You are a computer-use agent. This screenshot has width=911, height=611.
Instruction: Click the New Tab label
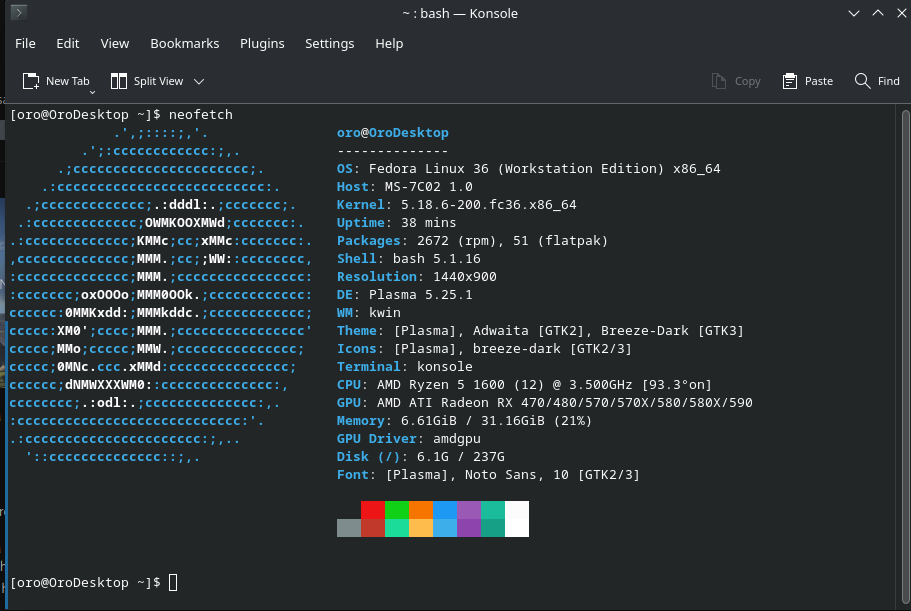coord(67,81)
